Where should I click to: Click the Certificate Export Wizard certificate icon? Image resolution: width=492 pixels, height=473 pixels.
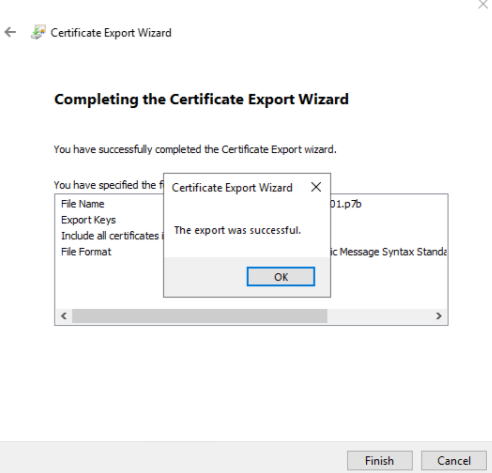38,32
